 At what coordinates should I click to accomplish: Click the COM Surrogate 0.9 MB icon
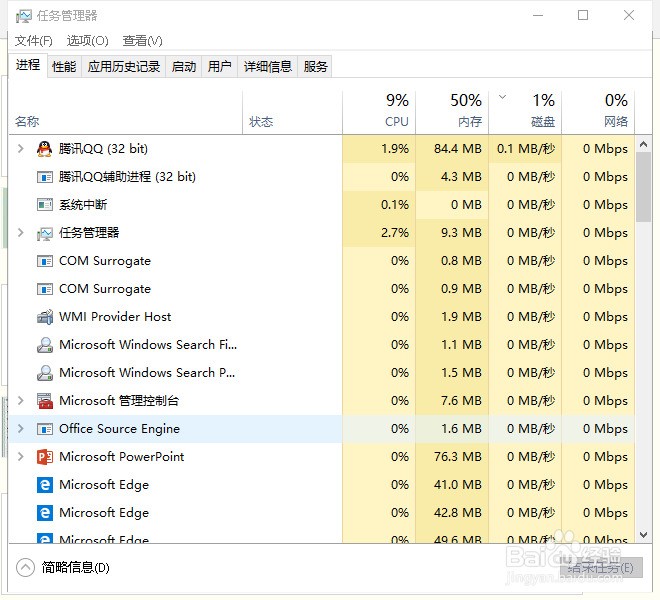click(45, 289)
